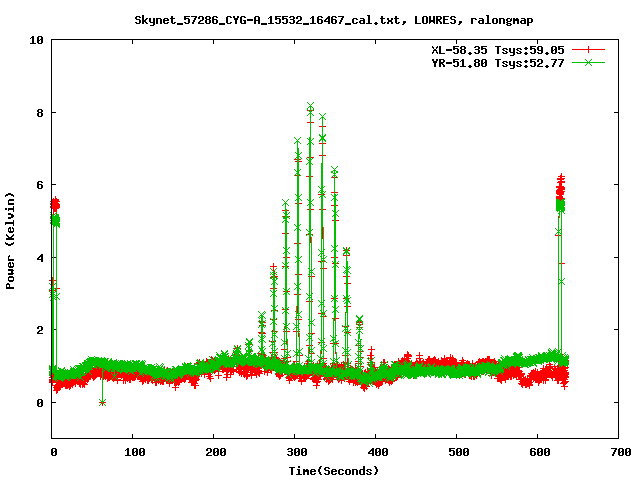Click the x-axis tick label 700
The width and height of the screenshot is (640, 480).
click(621, 452)
